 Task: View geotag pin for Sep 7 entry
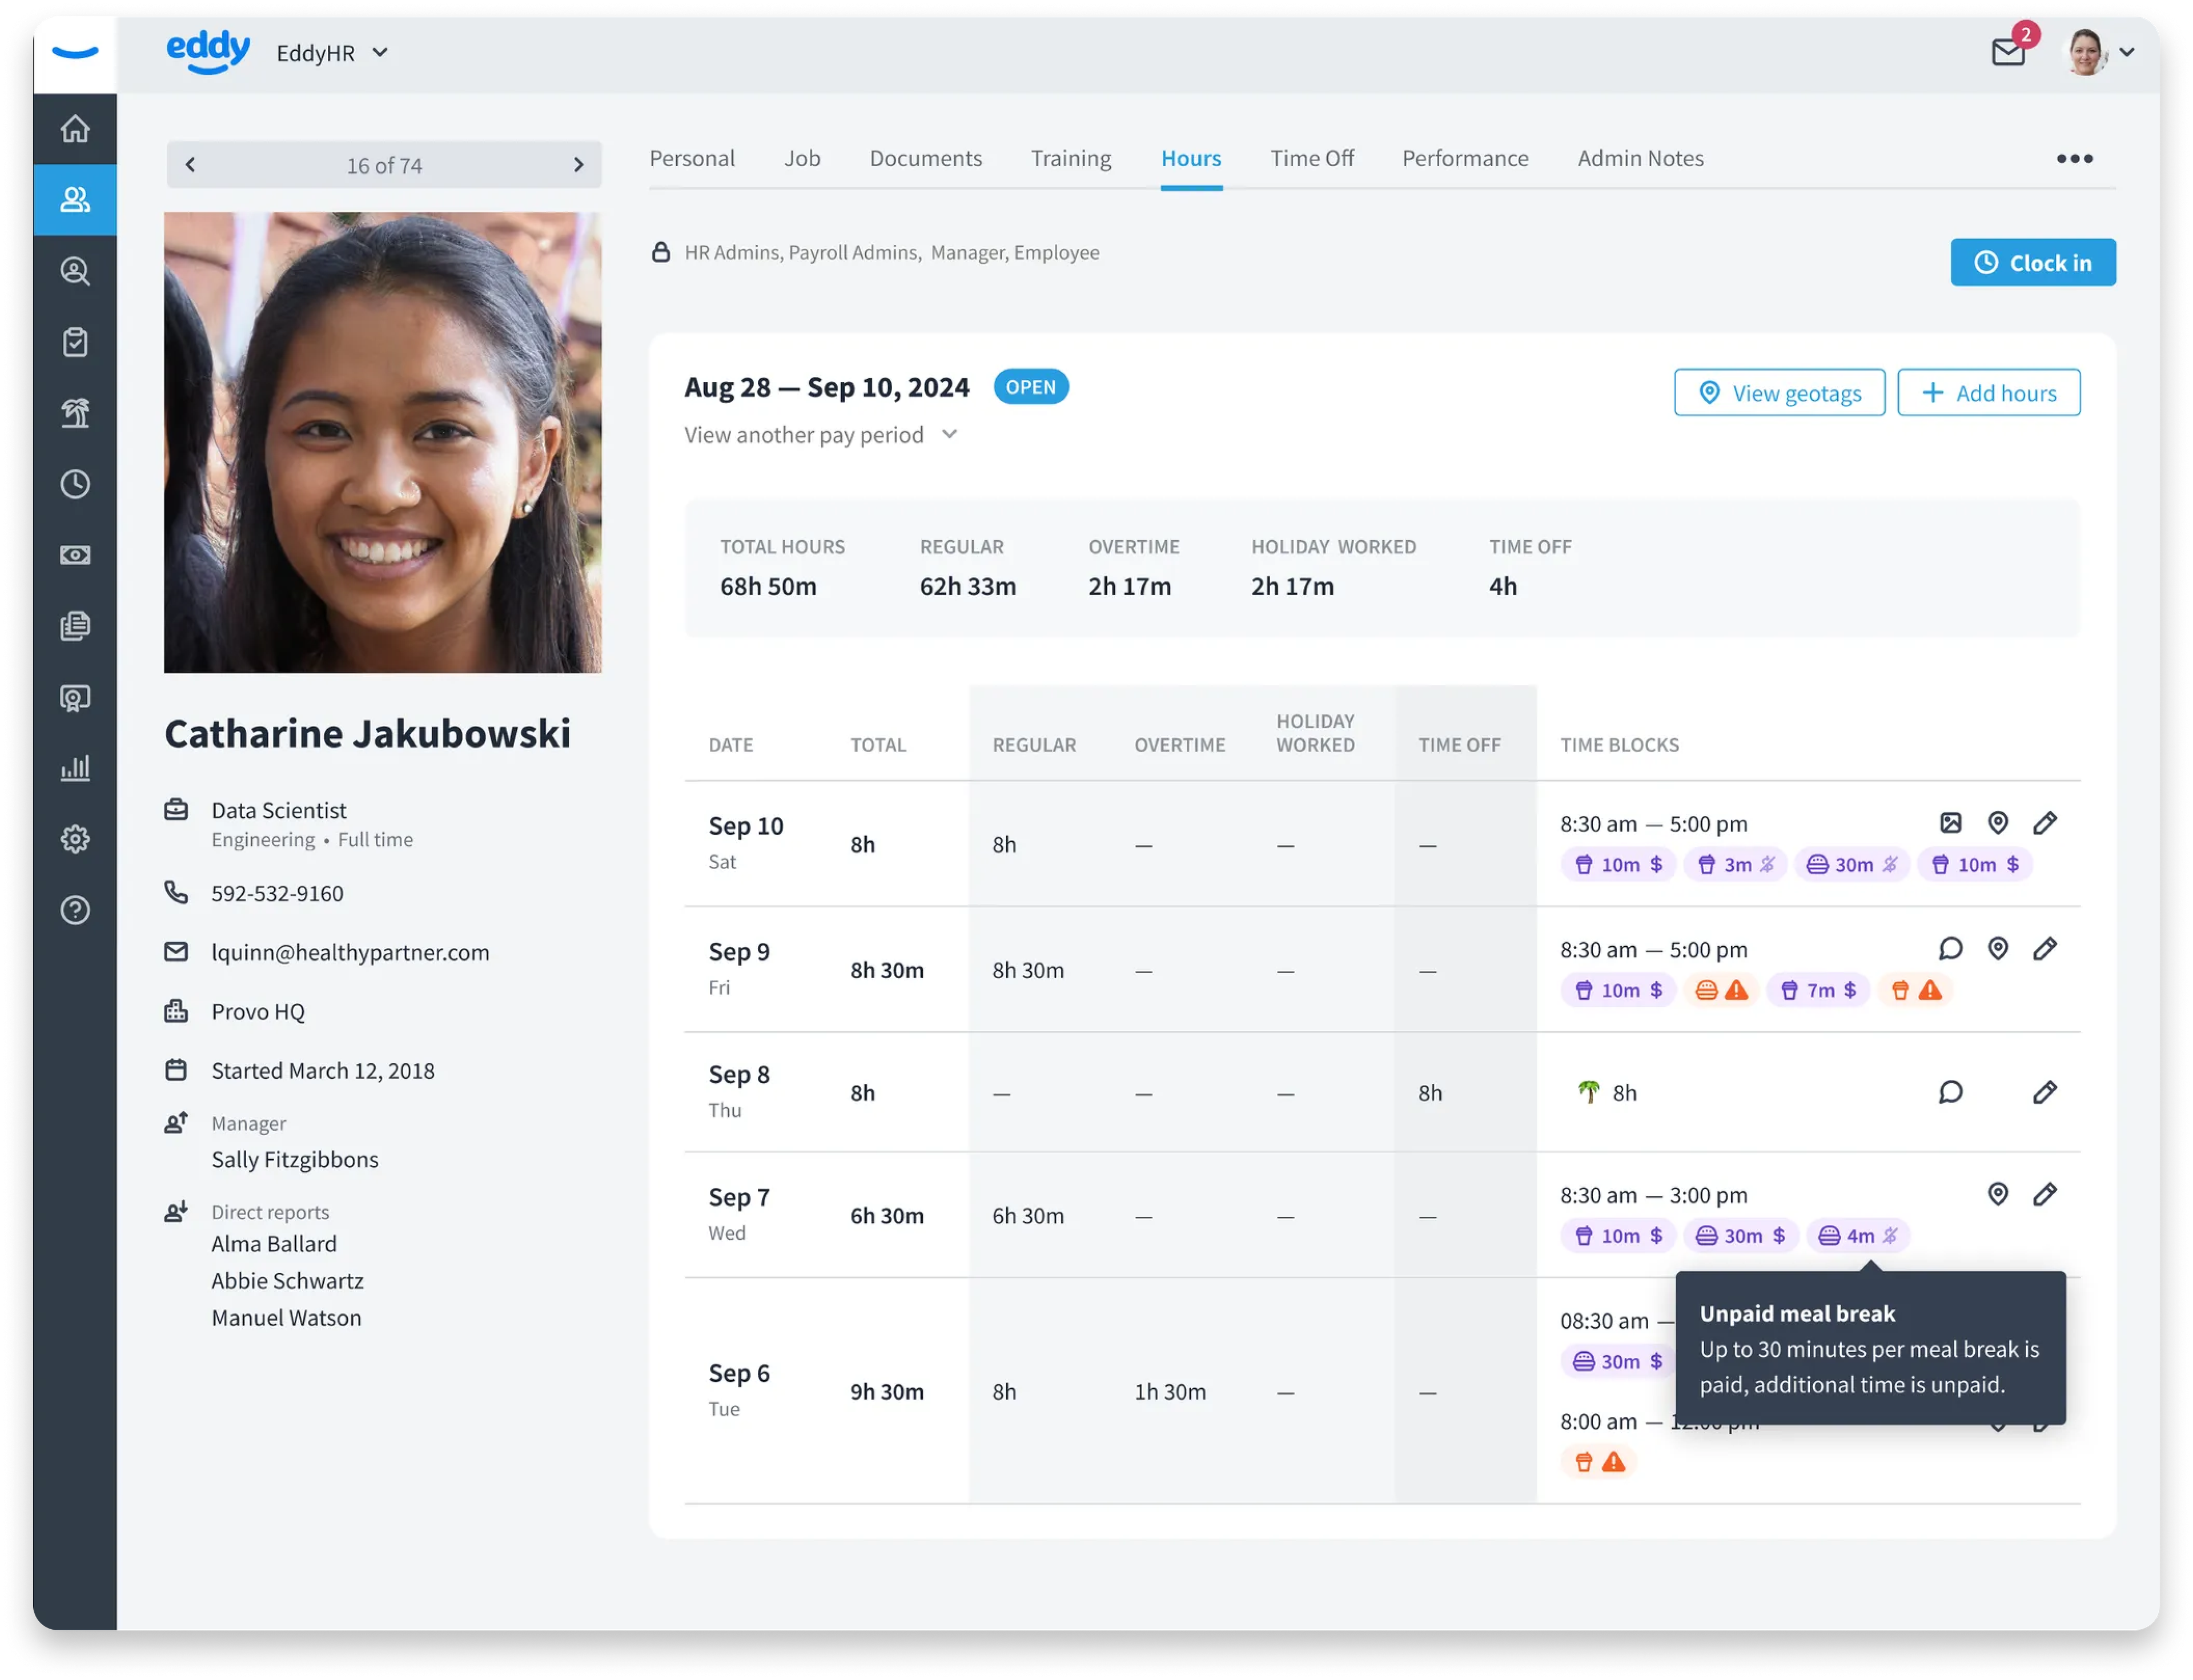click(1998, 1193)
